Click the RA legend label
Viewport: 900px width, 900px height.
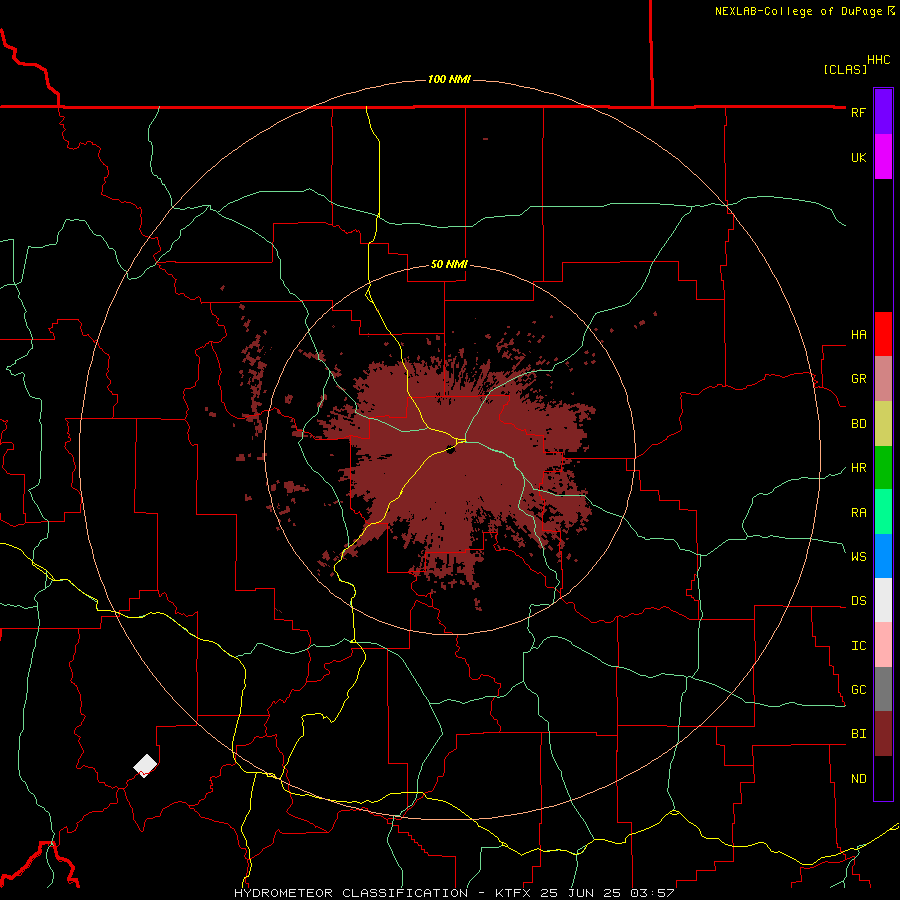[x=858, y=512]
